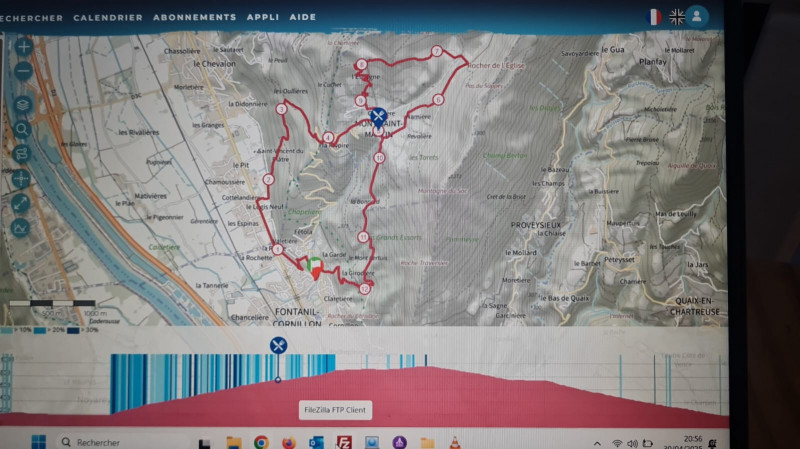The width and height of the screenshot is (800, 449).
Task: Switch language to French flag
Action: pos(654,17)
